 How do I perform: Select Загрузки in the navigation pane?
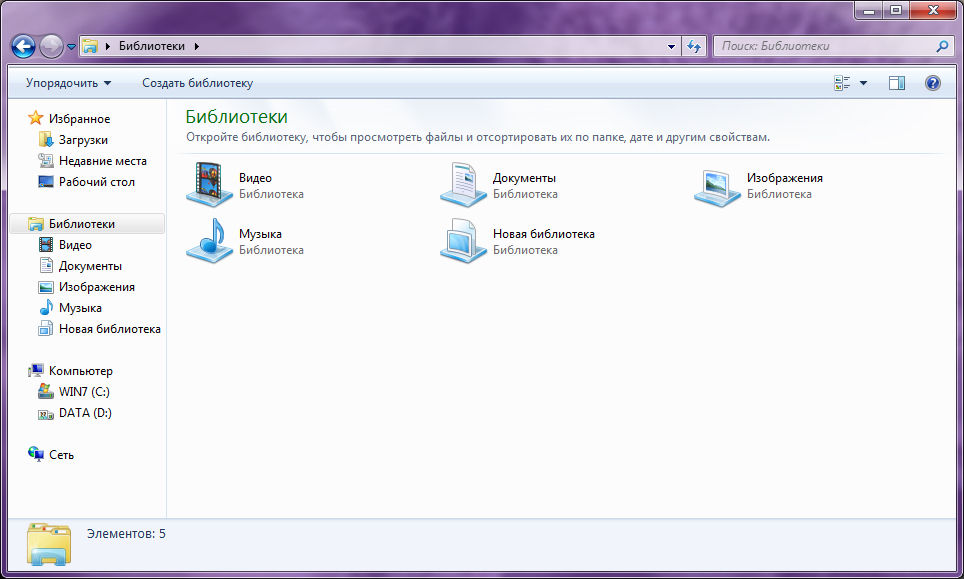(83, 140)
